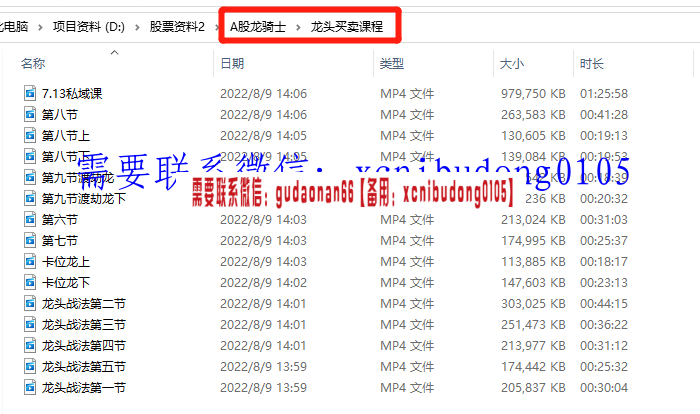Click the file icon of 第八节下
Viewport: 700px width, 414px height.
click(x=30, y=156)
